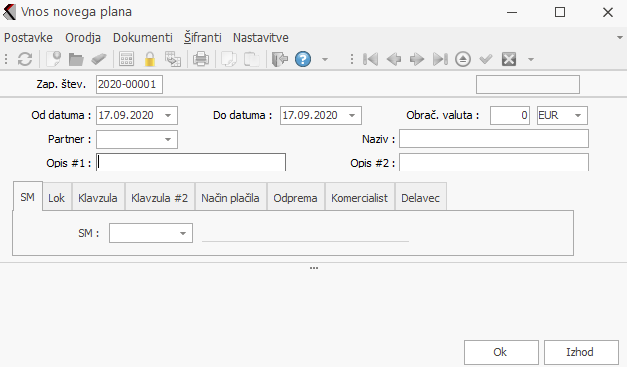Open Partner dropdown list
Screen dimensions: 627x367
point(168,140)
